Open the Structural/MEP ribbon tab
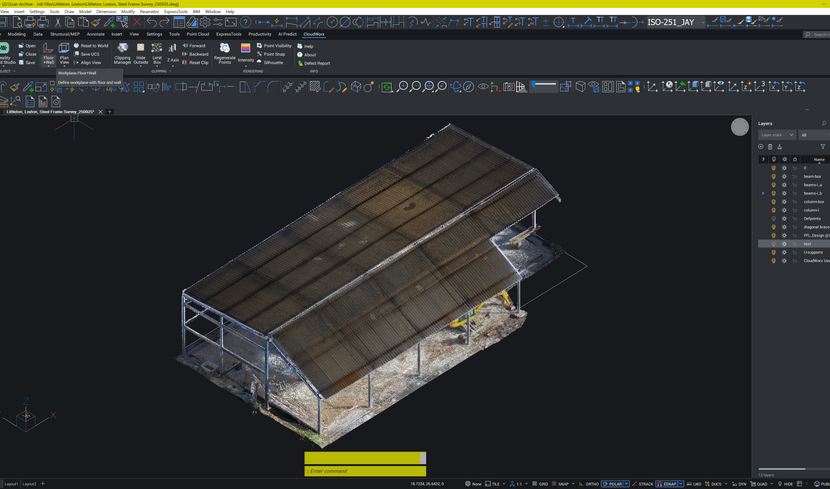Viewport: 830px width, 489px height. point(65,34)
